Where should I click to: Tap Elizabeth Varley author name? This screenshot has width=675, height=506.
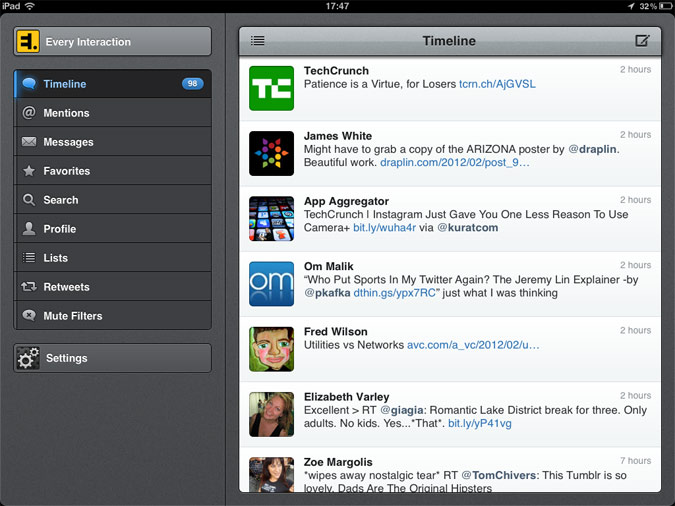(x=347, y=397)
